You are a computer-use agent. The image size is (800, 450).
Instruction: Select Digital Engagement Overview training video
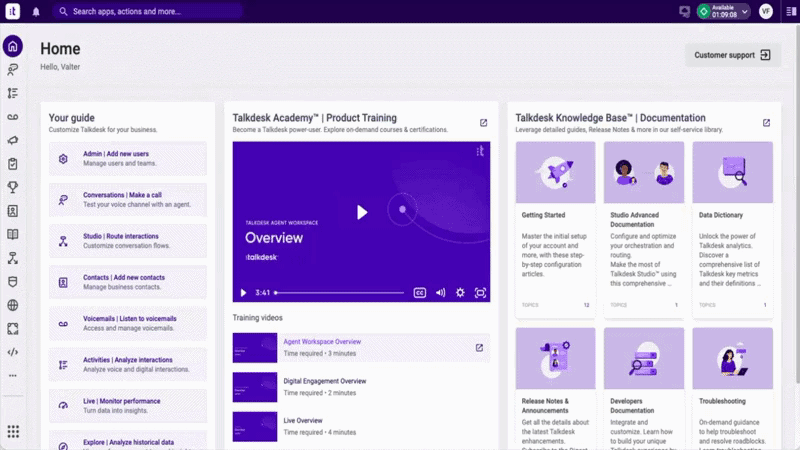[361, 387]
